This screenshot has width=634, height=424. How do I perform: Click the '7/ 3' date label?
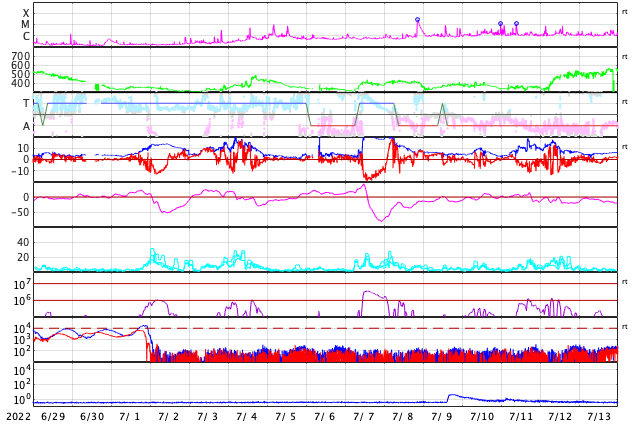point(208,416)
